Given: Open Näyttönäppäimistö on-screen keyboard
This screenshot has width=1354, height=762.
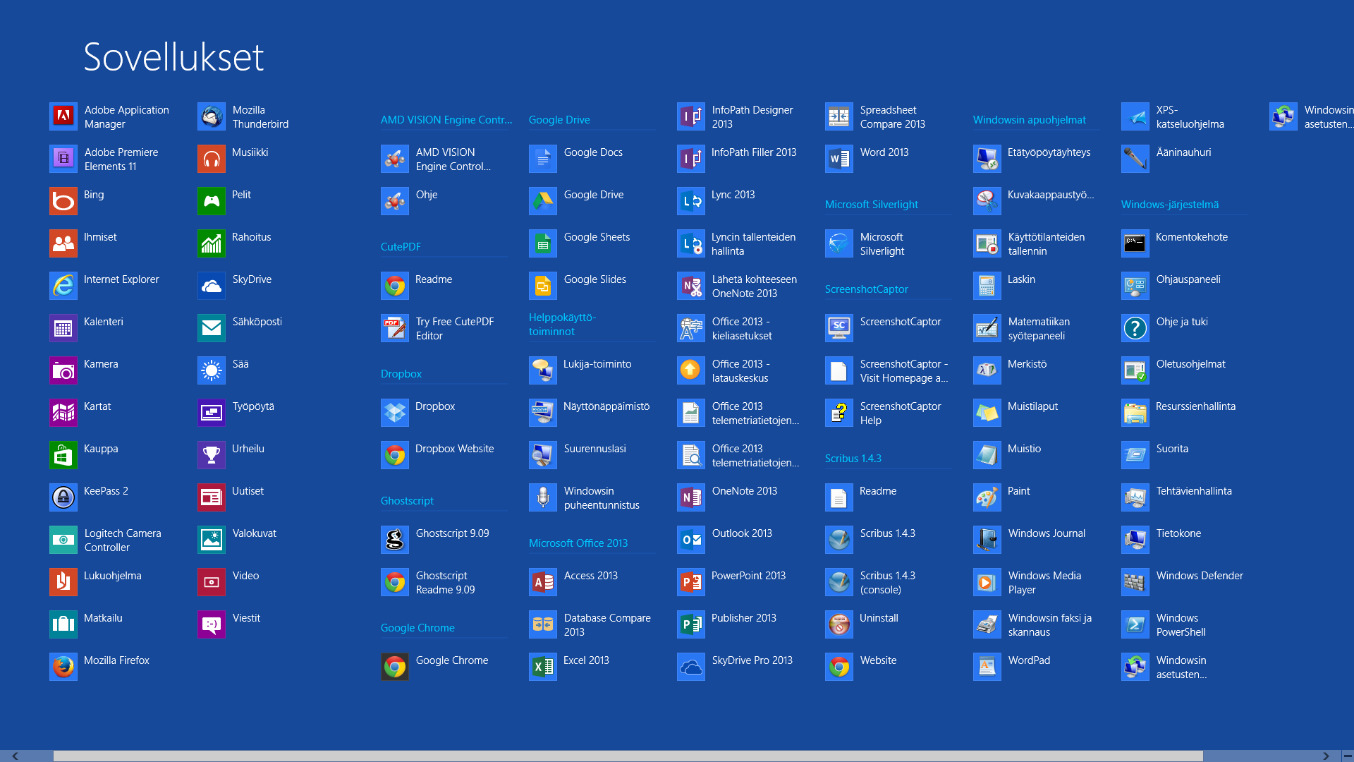Looking at the screenshot, I should [591, 413].
